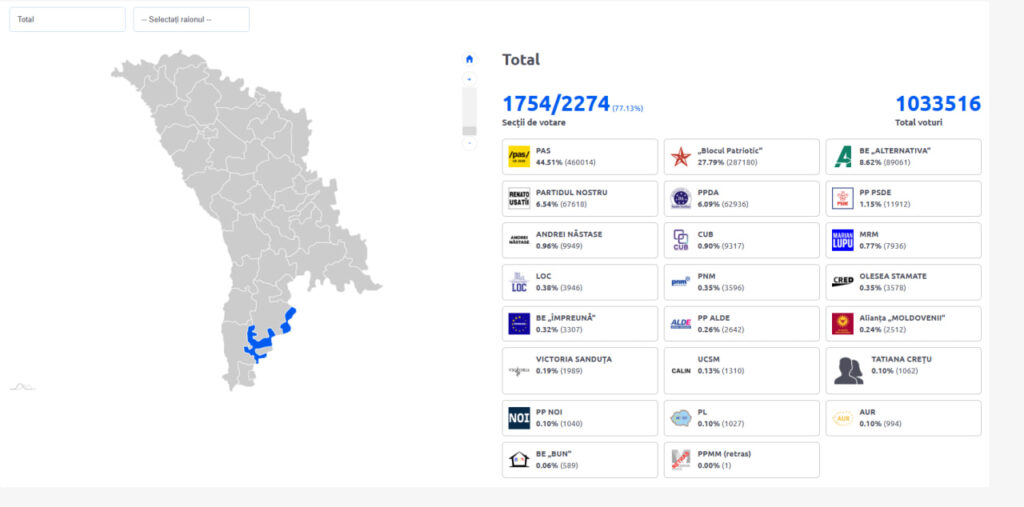Click the map home reset icon

(x=469, y=59)
